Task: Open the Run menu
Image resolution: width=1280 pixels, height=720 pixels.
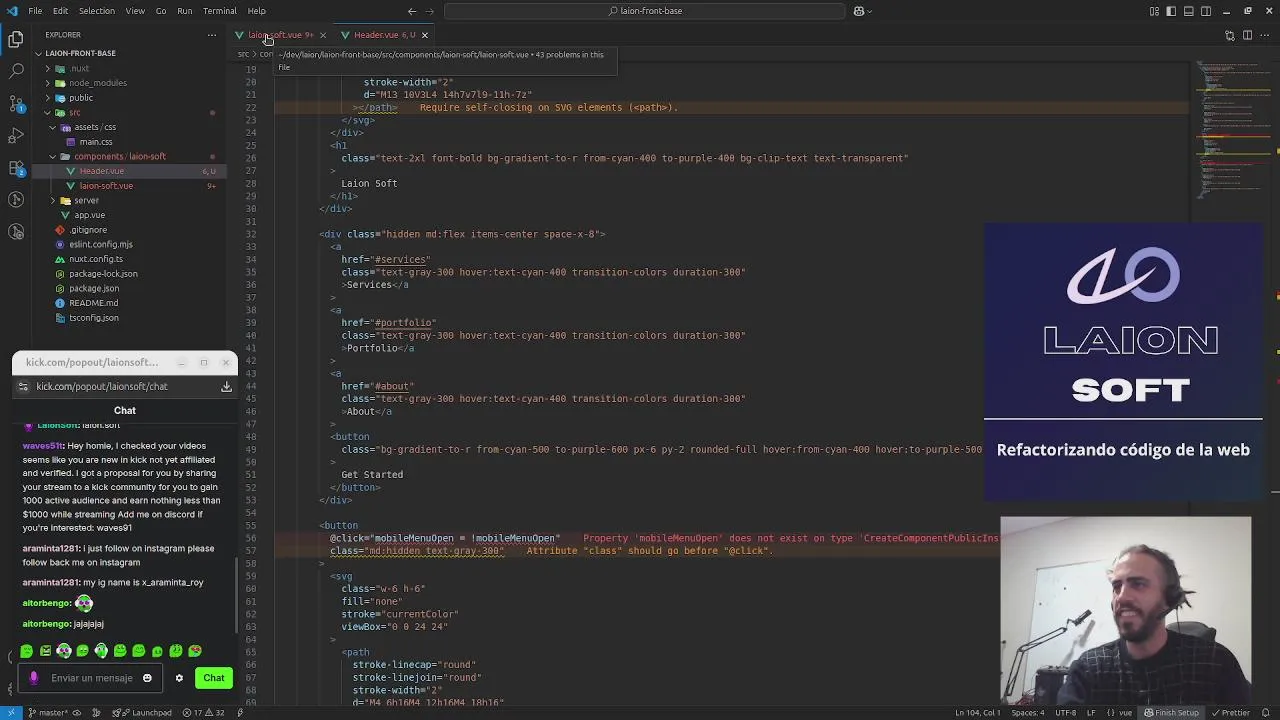Action: (x=185, y=11)
